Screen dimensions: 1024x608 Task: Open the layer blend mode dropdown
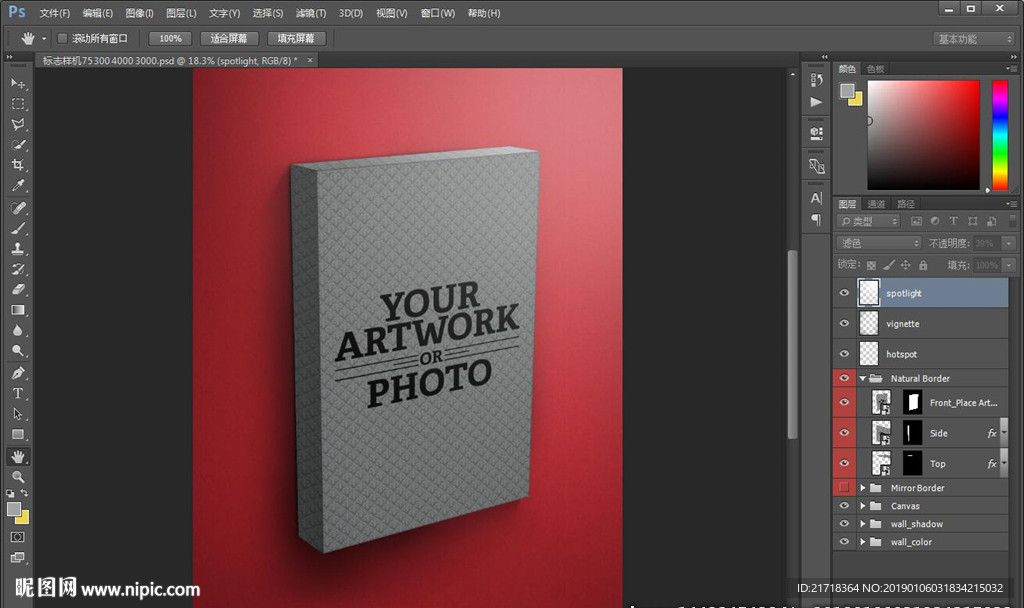(879, 243)
